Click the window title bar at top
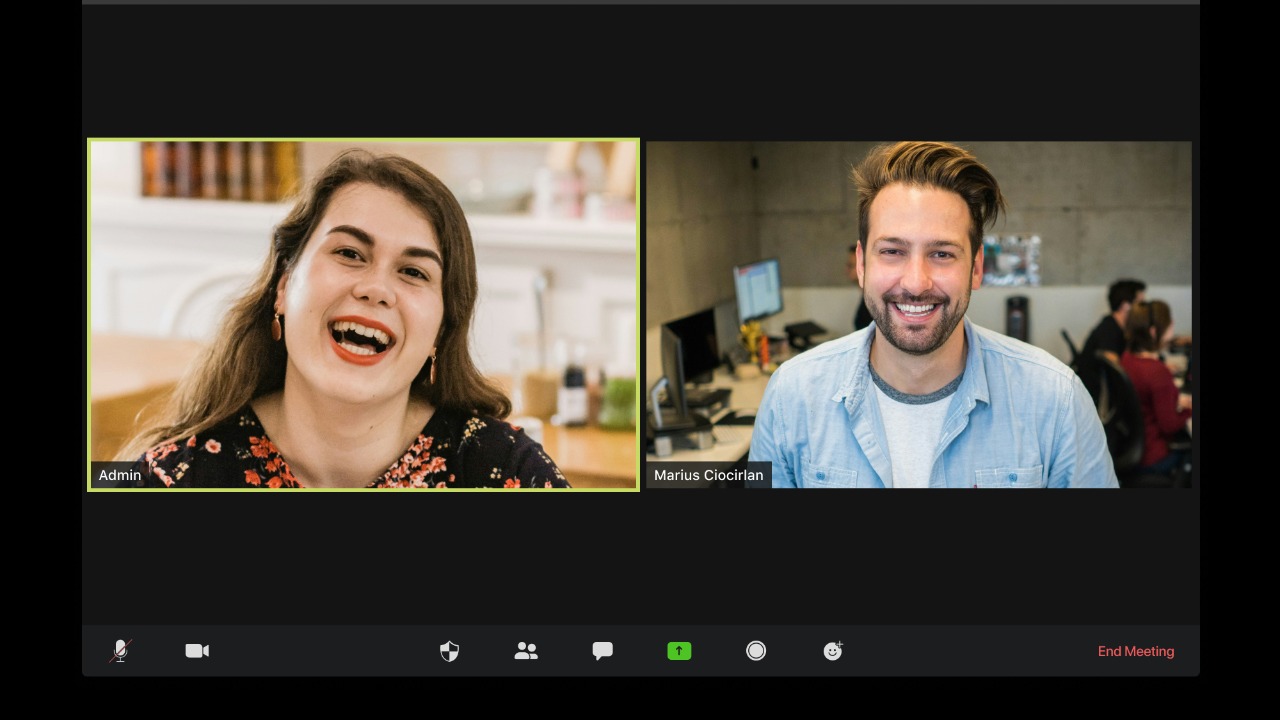This screenshot has height=720, width=1280. tap(640, 2)
